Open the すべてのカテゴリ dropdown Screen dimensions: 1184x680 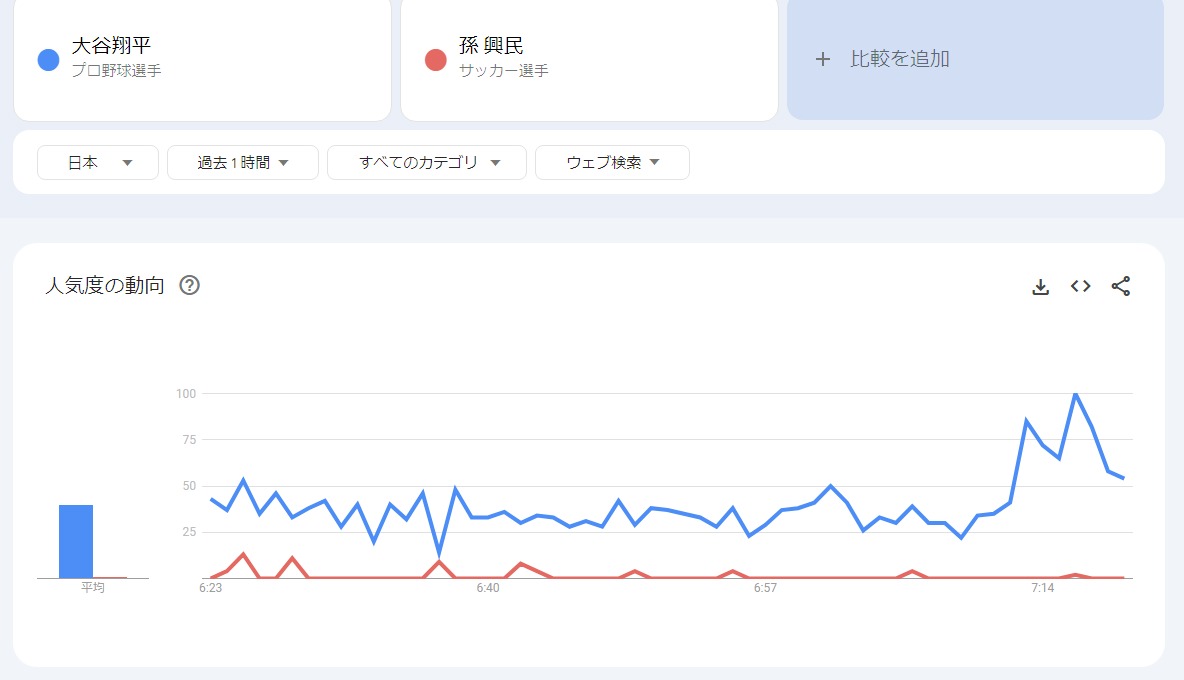427,162
